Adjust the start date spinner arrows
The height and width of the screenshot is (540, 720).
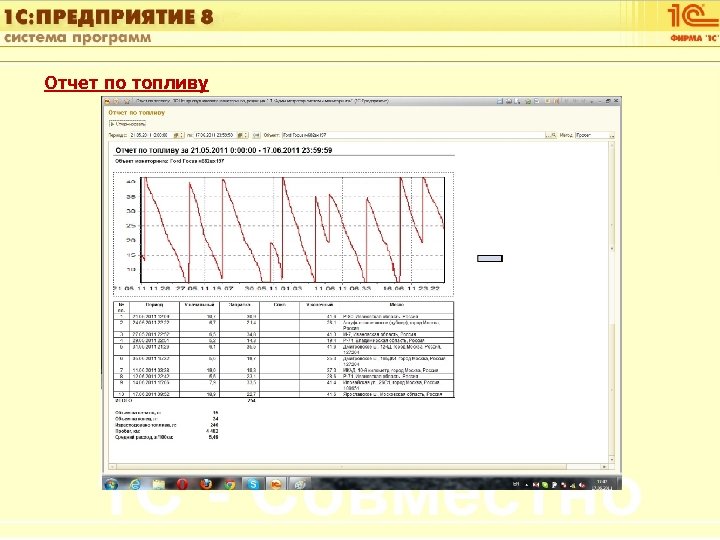tap(182, 135)
